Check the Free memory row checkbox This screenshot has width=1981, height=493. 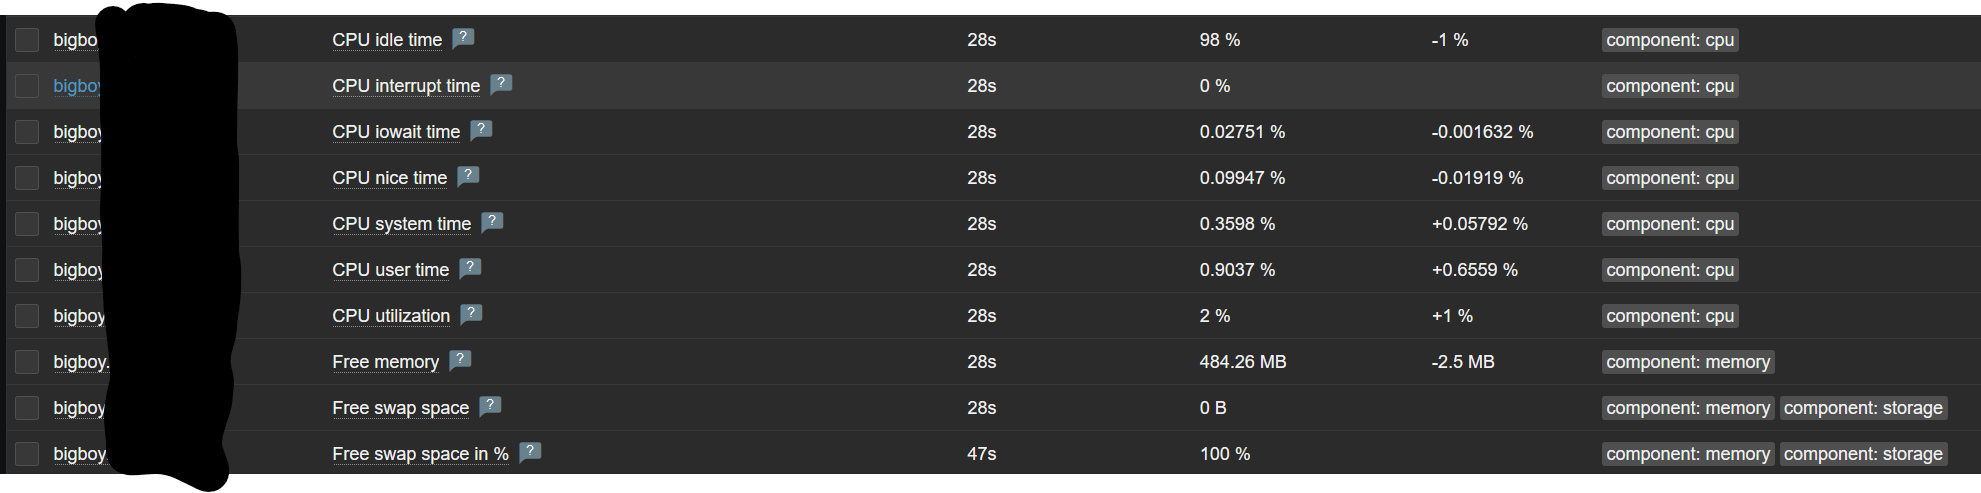(27, 362)
